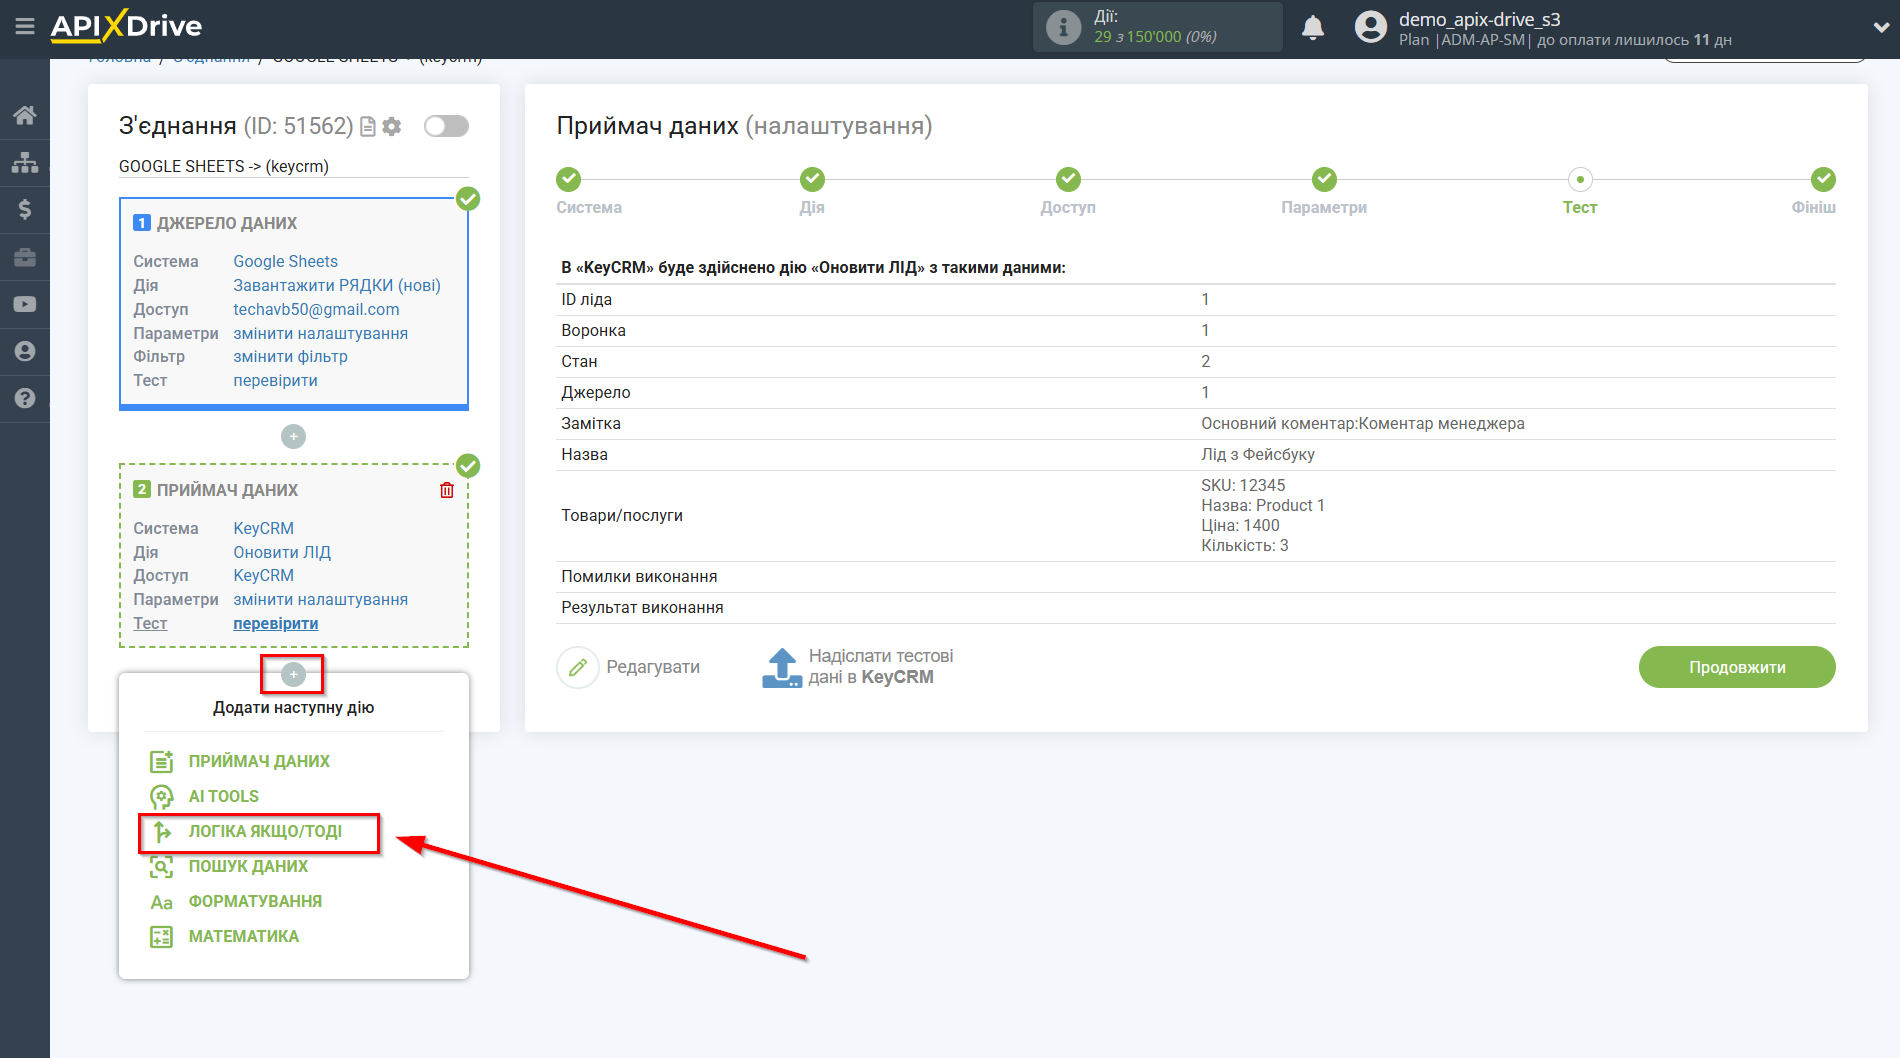The image size is (1900, 1058).
Task: Click the user avatar icon
Action: tap(1371, 27)
